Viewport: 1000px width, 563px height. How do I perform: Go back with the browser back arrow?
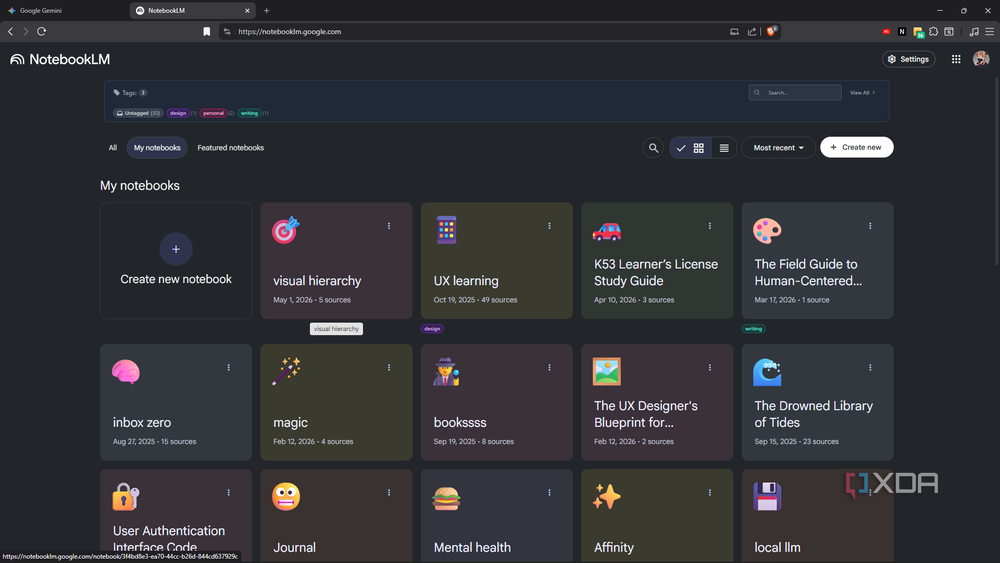coord(11,31)
